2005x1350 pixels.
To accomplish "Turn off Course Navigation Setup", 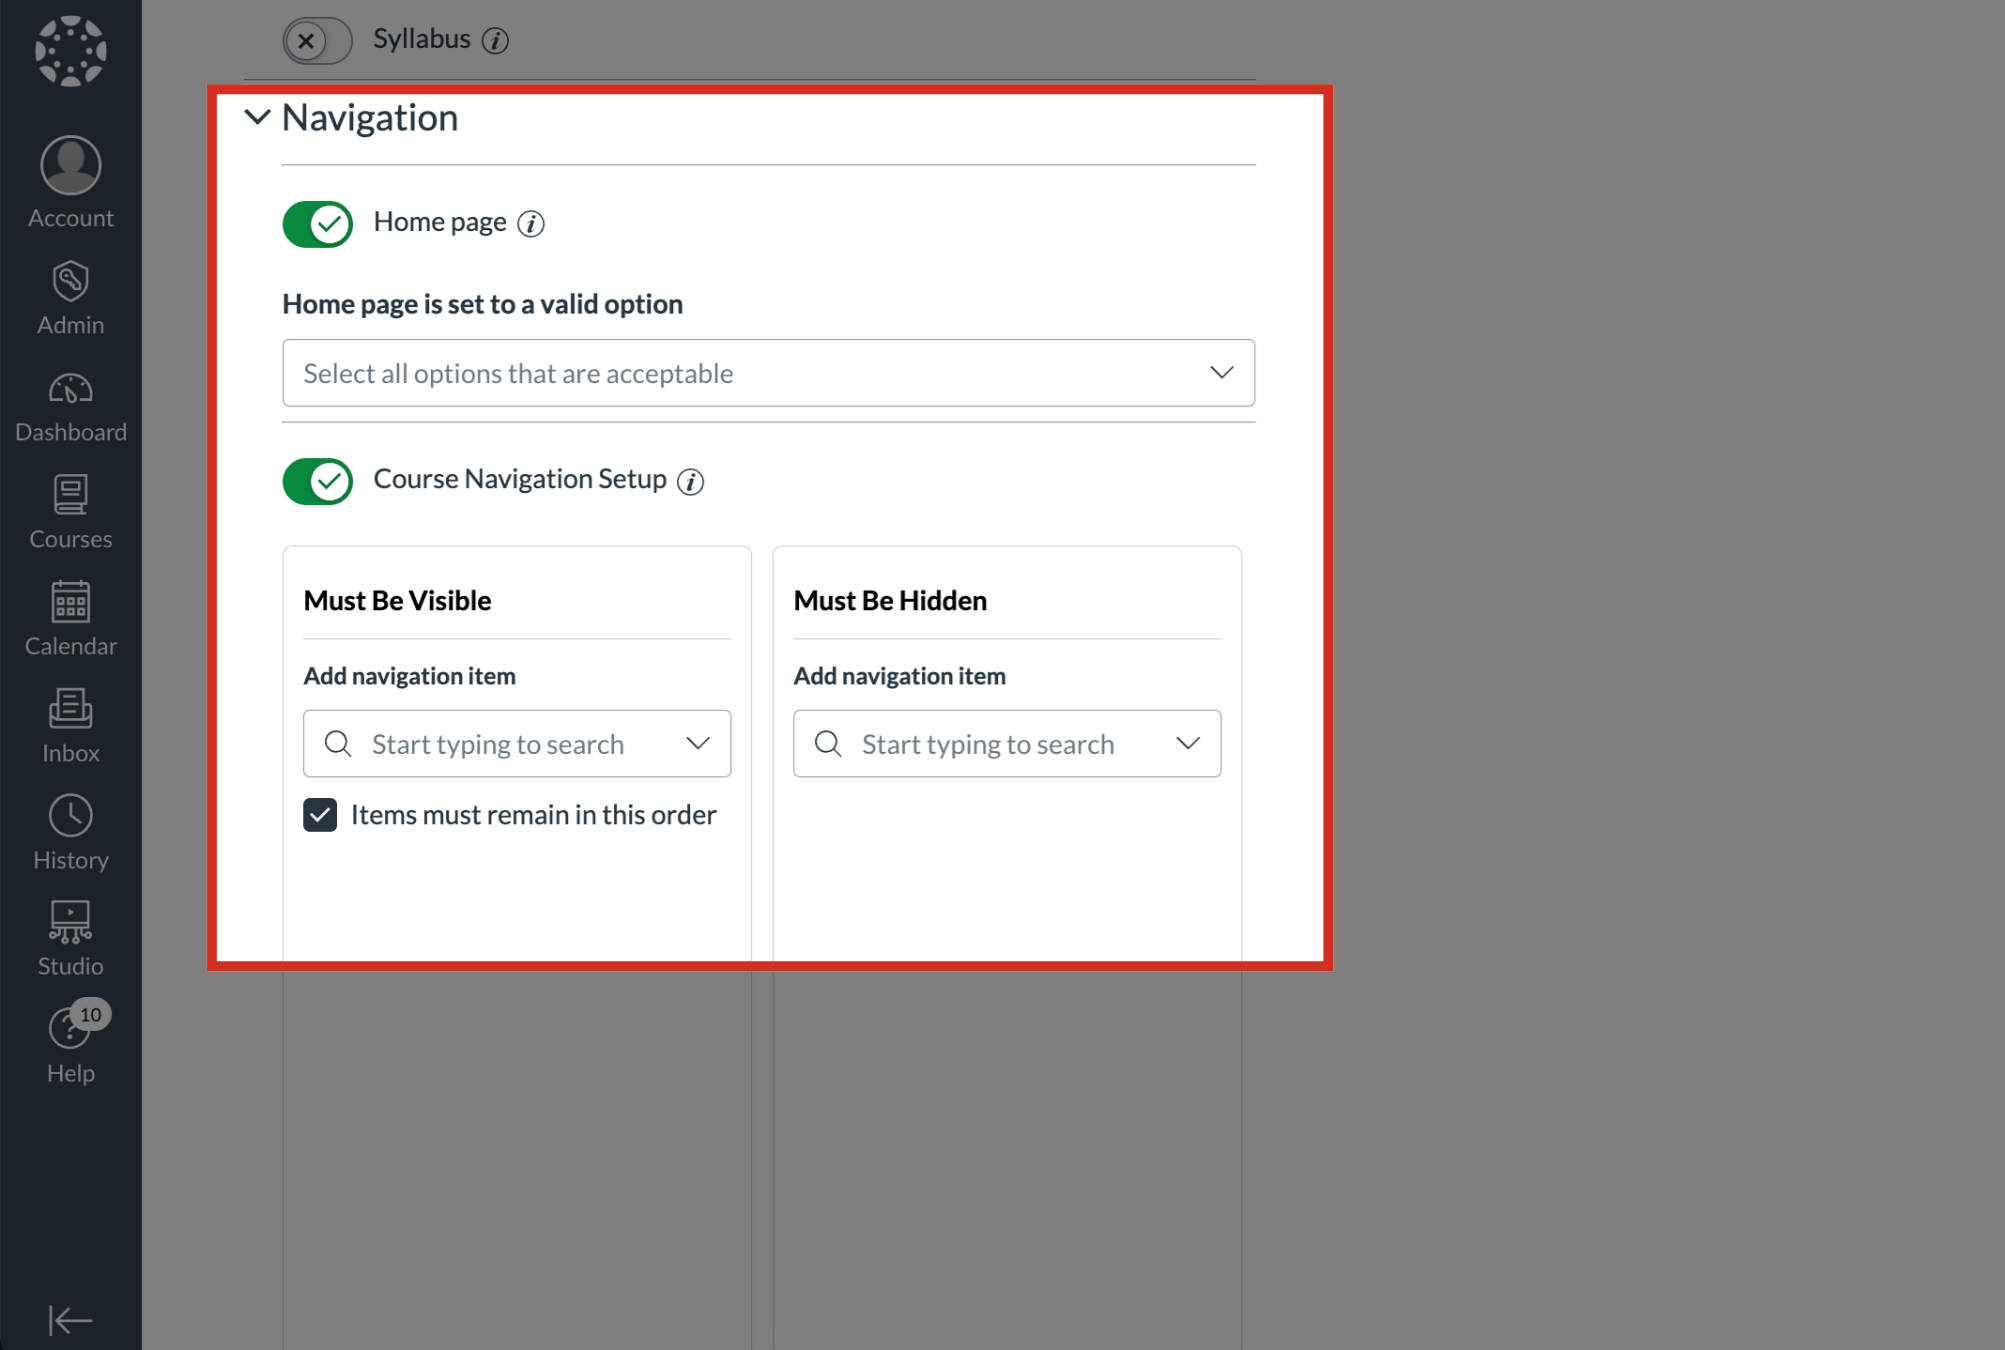I will point(317,481).
